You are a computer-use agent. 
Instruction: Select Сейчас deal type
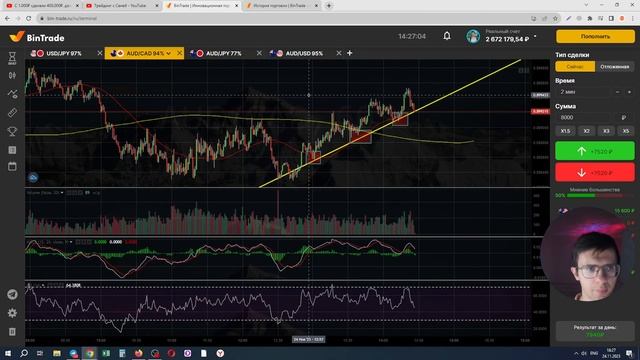575,67
